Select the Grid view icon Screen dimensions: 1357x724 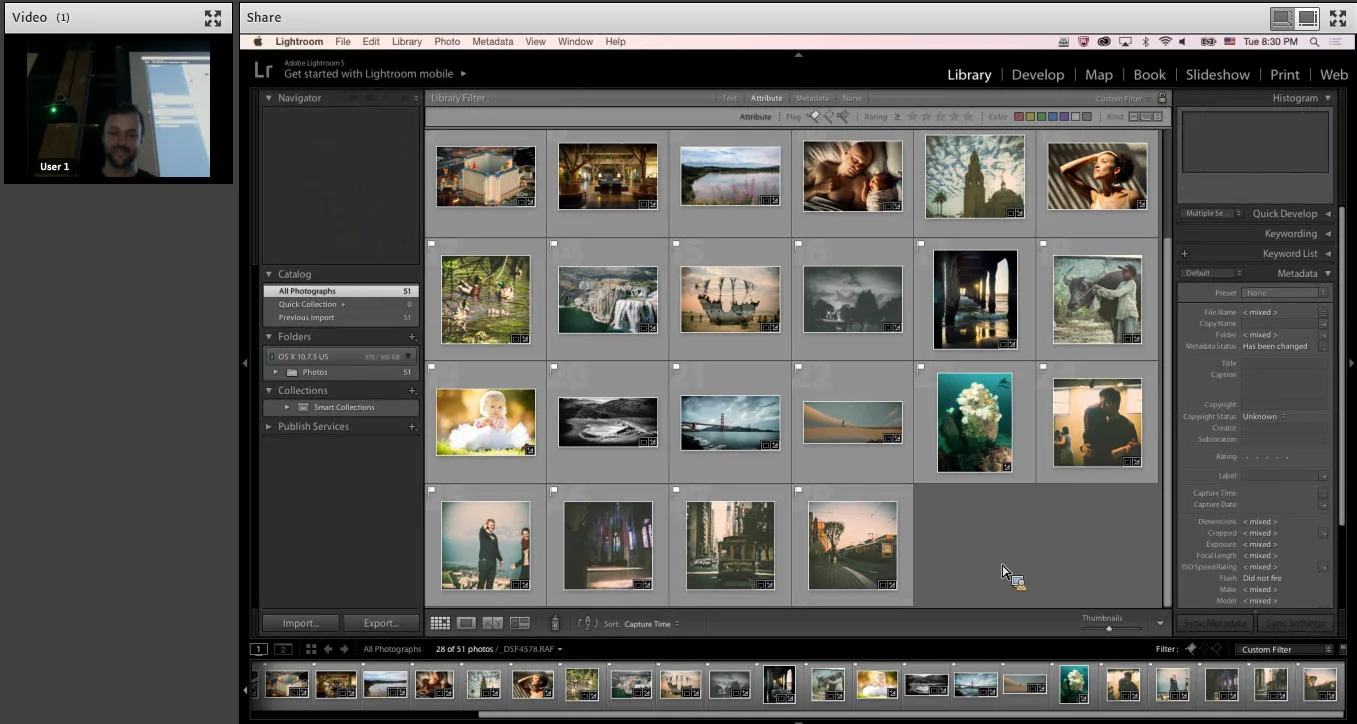pos(440,623)
